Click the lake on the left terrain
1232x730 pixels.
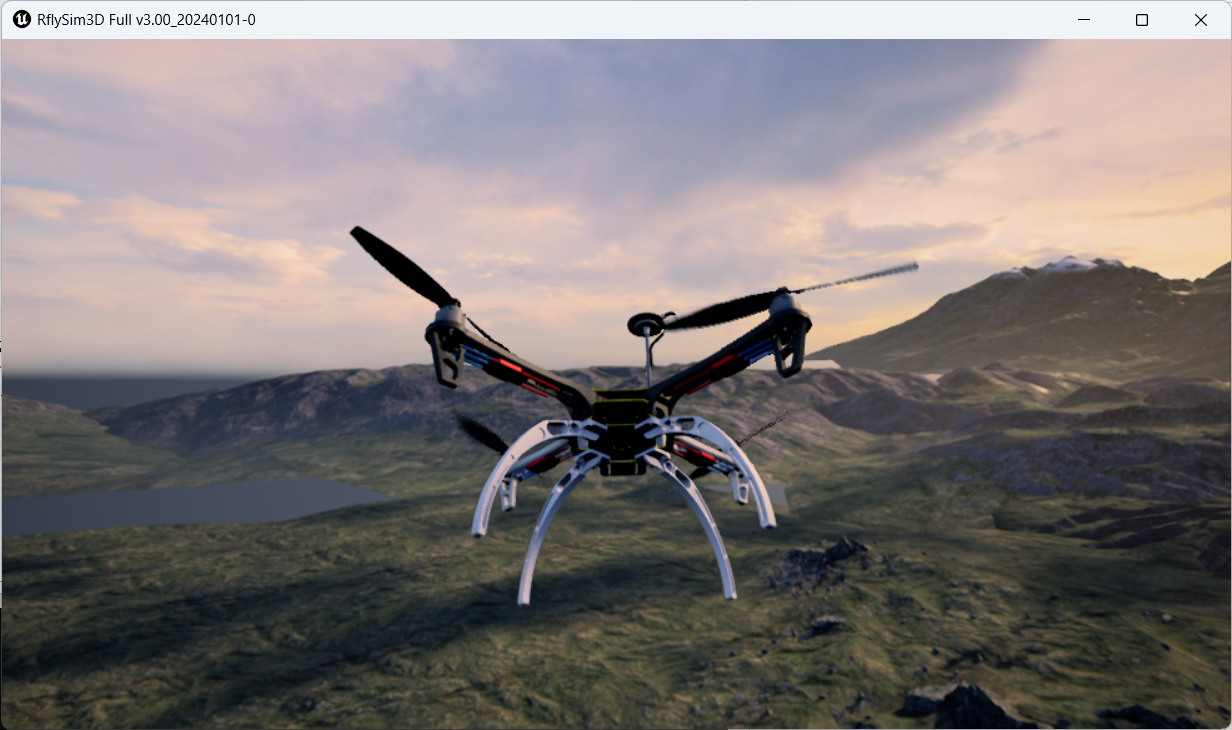click(x=180, y=503)
